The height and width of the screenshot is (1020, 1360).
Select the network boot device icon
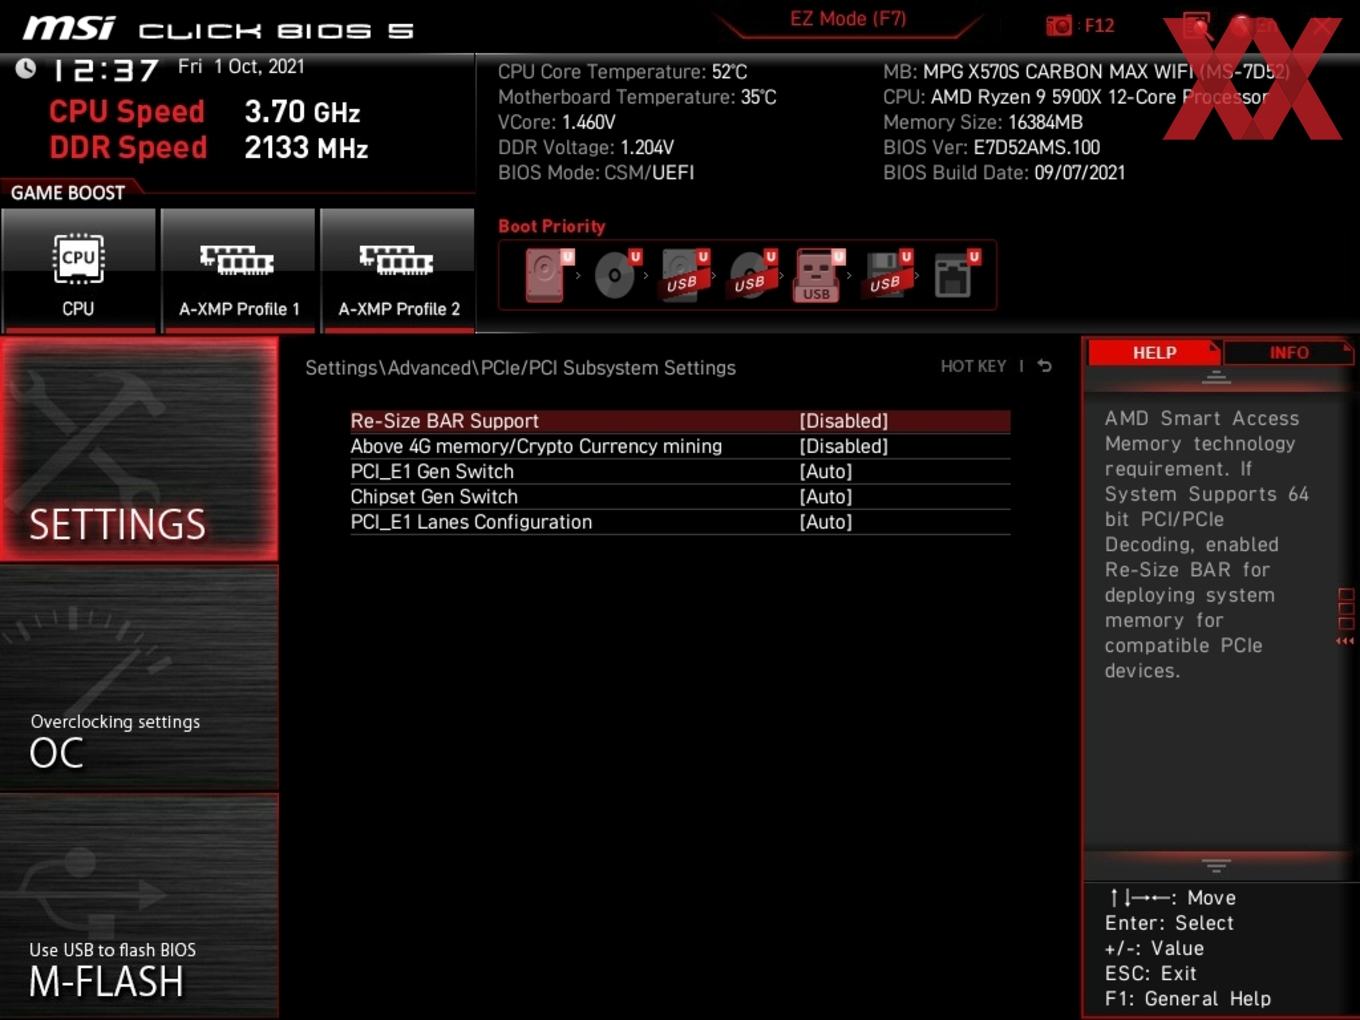[955, 274]
